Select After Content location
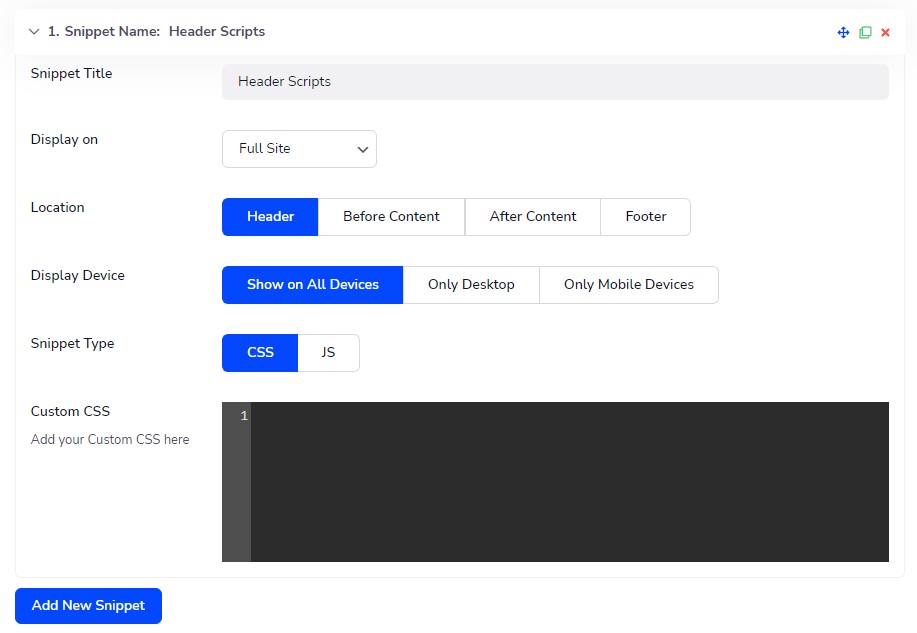 [532, 216]
